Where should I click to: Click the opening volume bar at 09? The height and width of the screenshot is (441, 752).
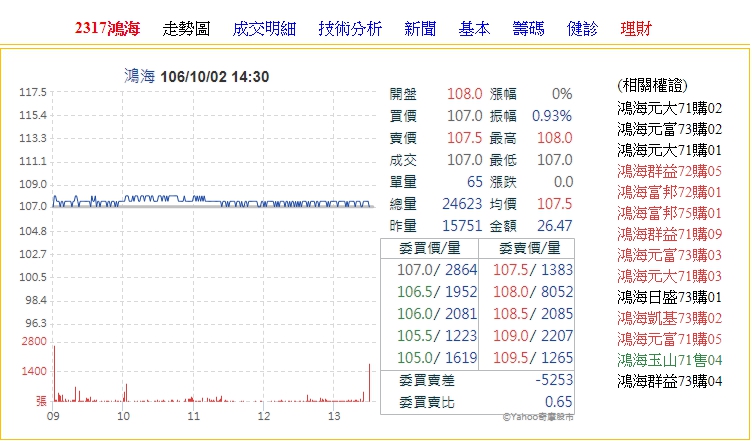tap(54, 373)
